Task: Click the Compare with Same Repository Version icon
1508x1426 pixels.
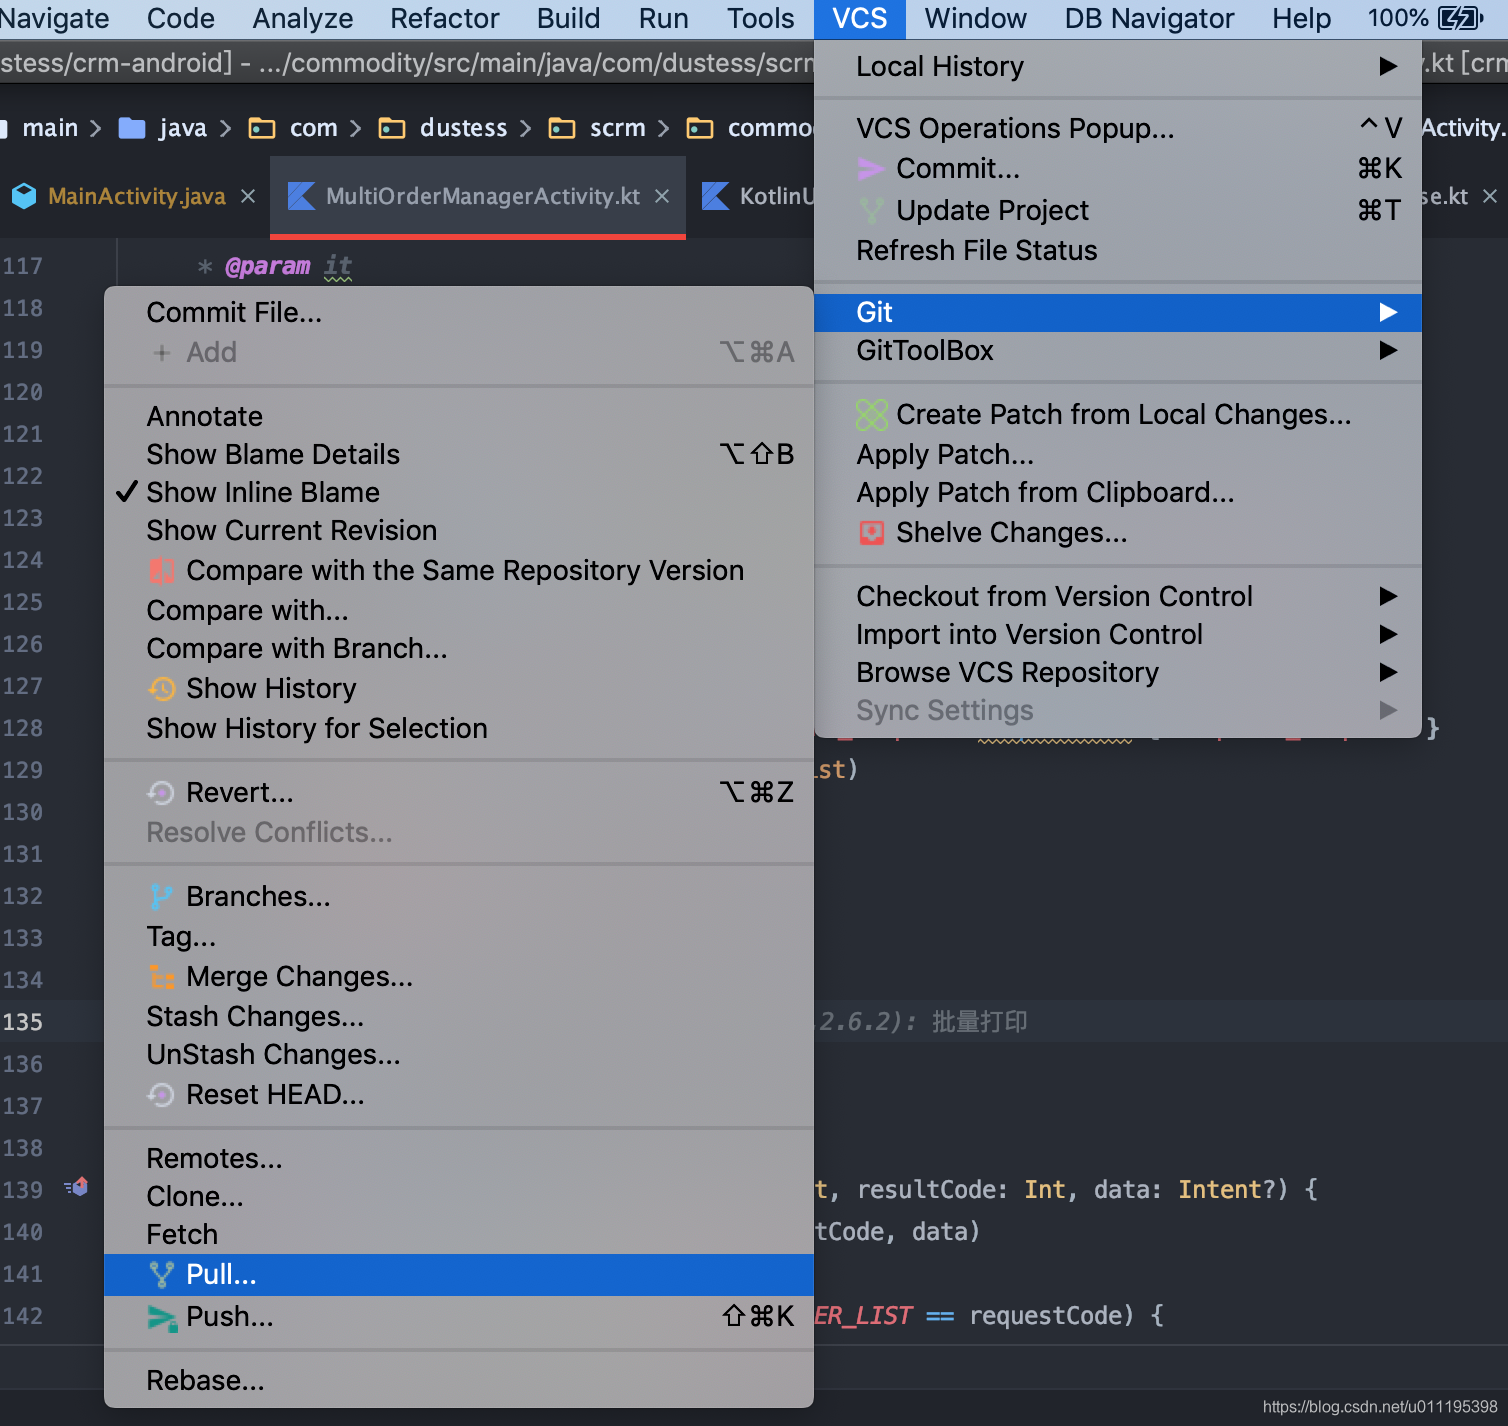Action: click(x=161, y=570)
